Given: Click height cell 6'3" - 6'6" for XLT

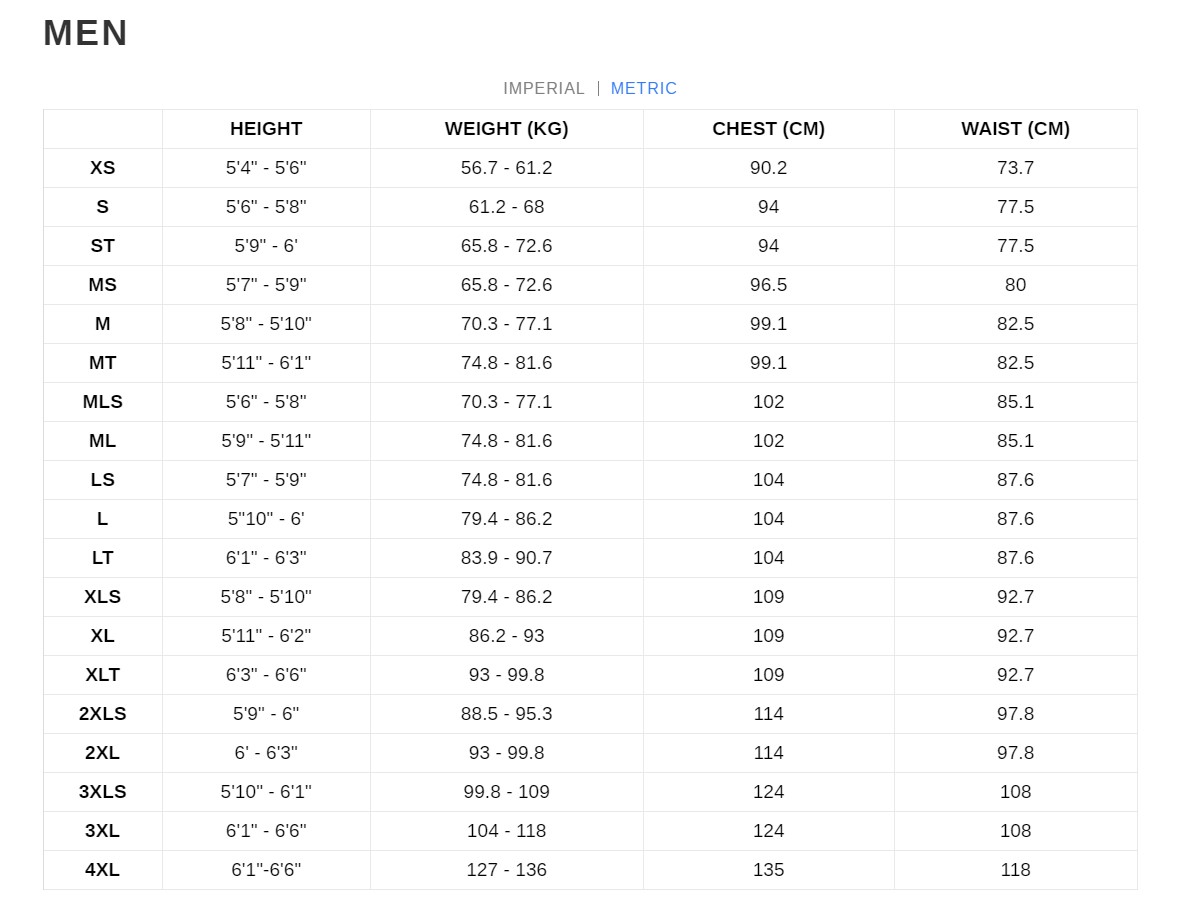Looking at the screenshot, I should [266, 674].
